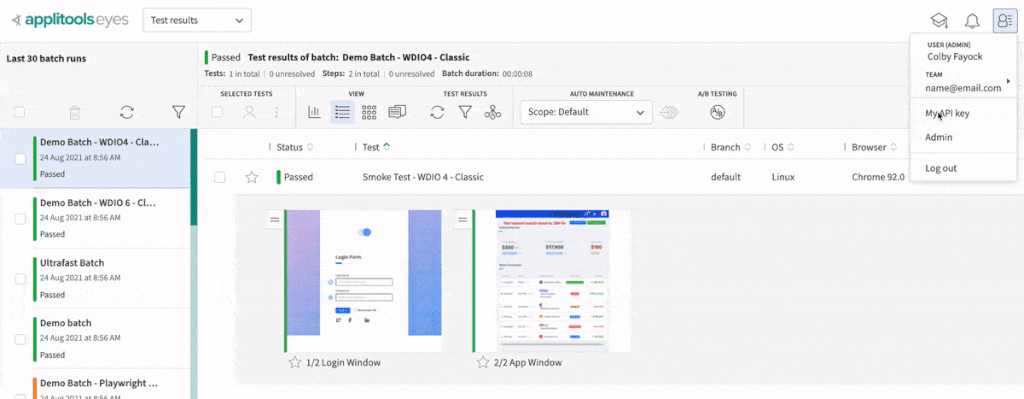Open step menu for Login Window thumbnail

pos(275,219)
